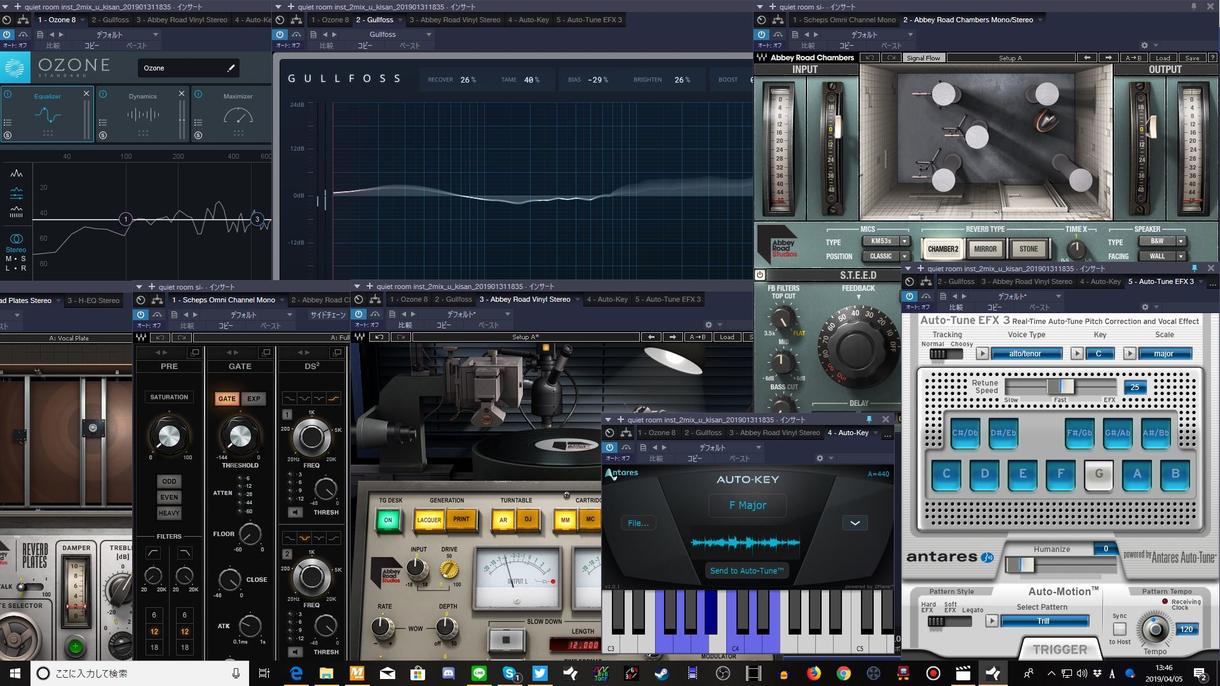Click the G note key in Auto-Tune EFX
The width and height of the screenshot is (1220, 686).
(1098, 474)
